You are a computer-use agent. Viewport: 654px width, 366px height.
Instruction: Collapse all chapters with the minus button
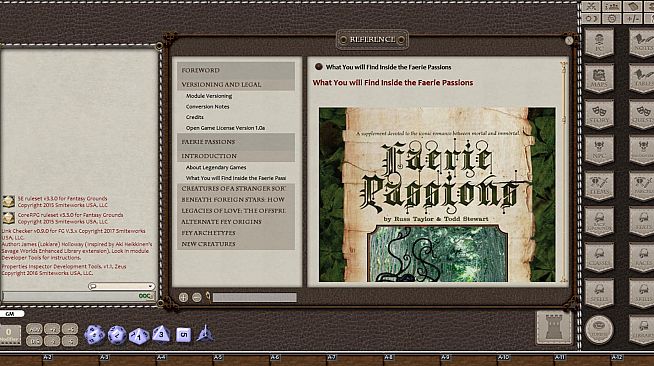(196, 297)
